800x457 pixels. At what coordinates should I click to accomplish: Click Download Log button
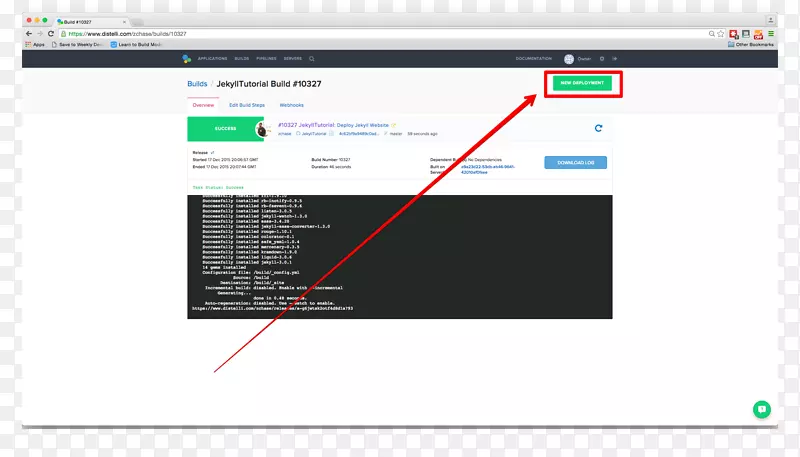576,162
